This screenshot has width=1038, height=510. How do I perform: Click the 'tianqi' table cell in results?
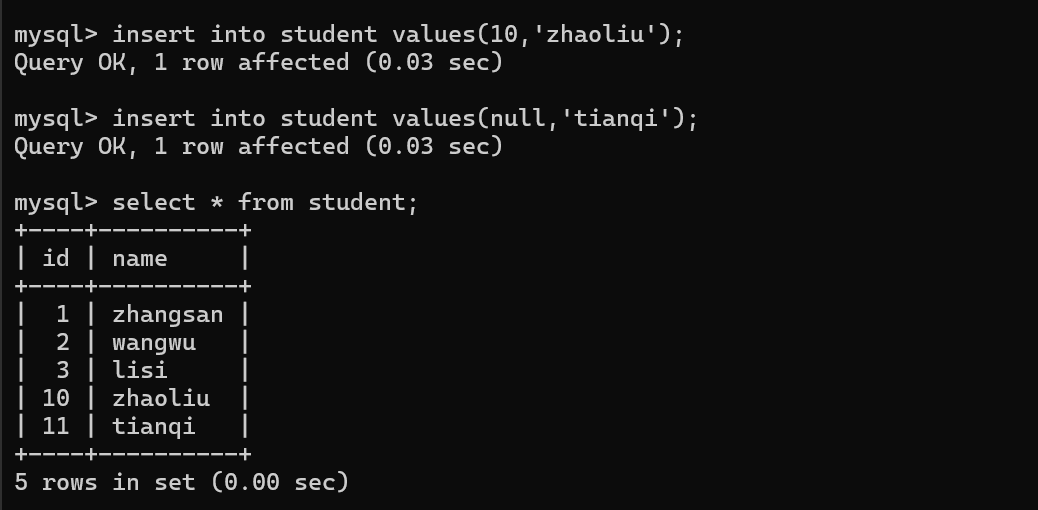[154, 426]
